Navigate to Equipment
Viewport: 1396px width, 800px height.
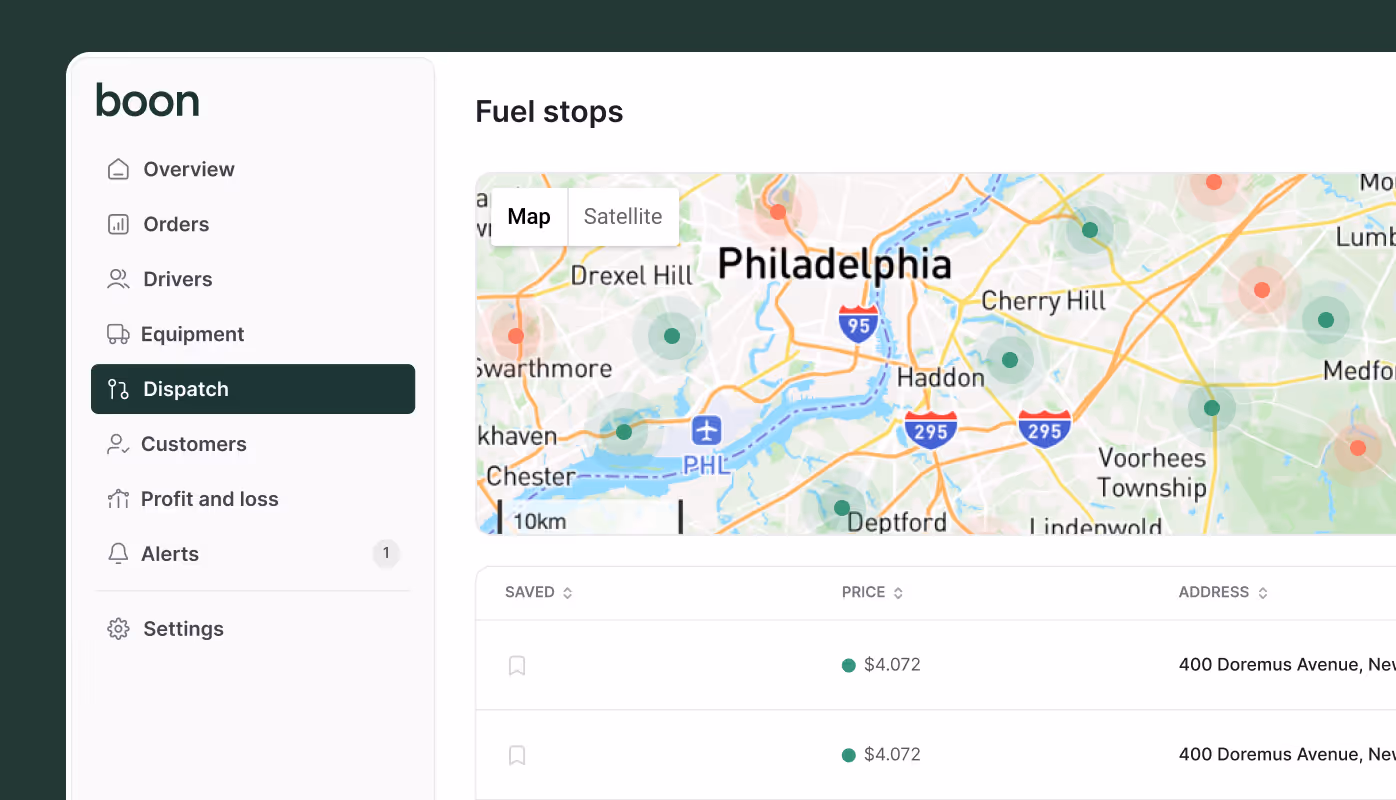pyautogui.click(x=253, y=334)
